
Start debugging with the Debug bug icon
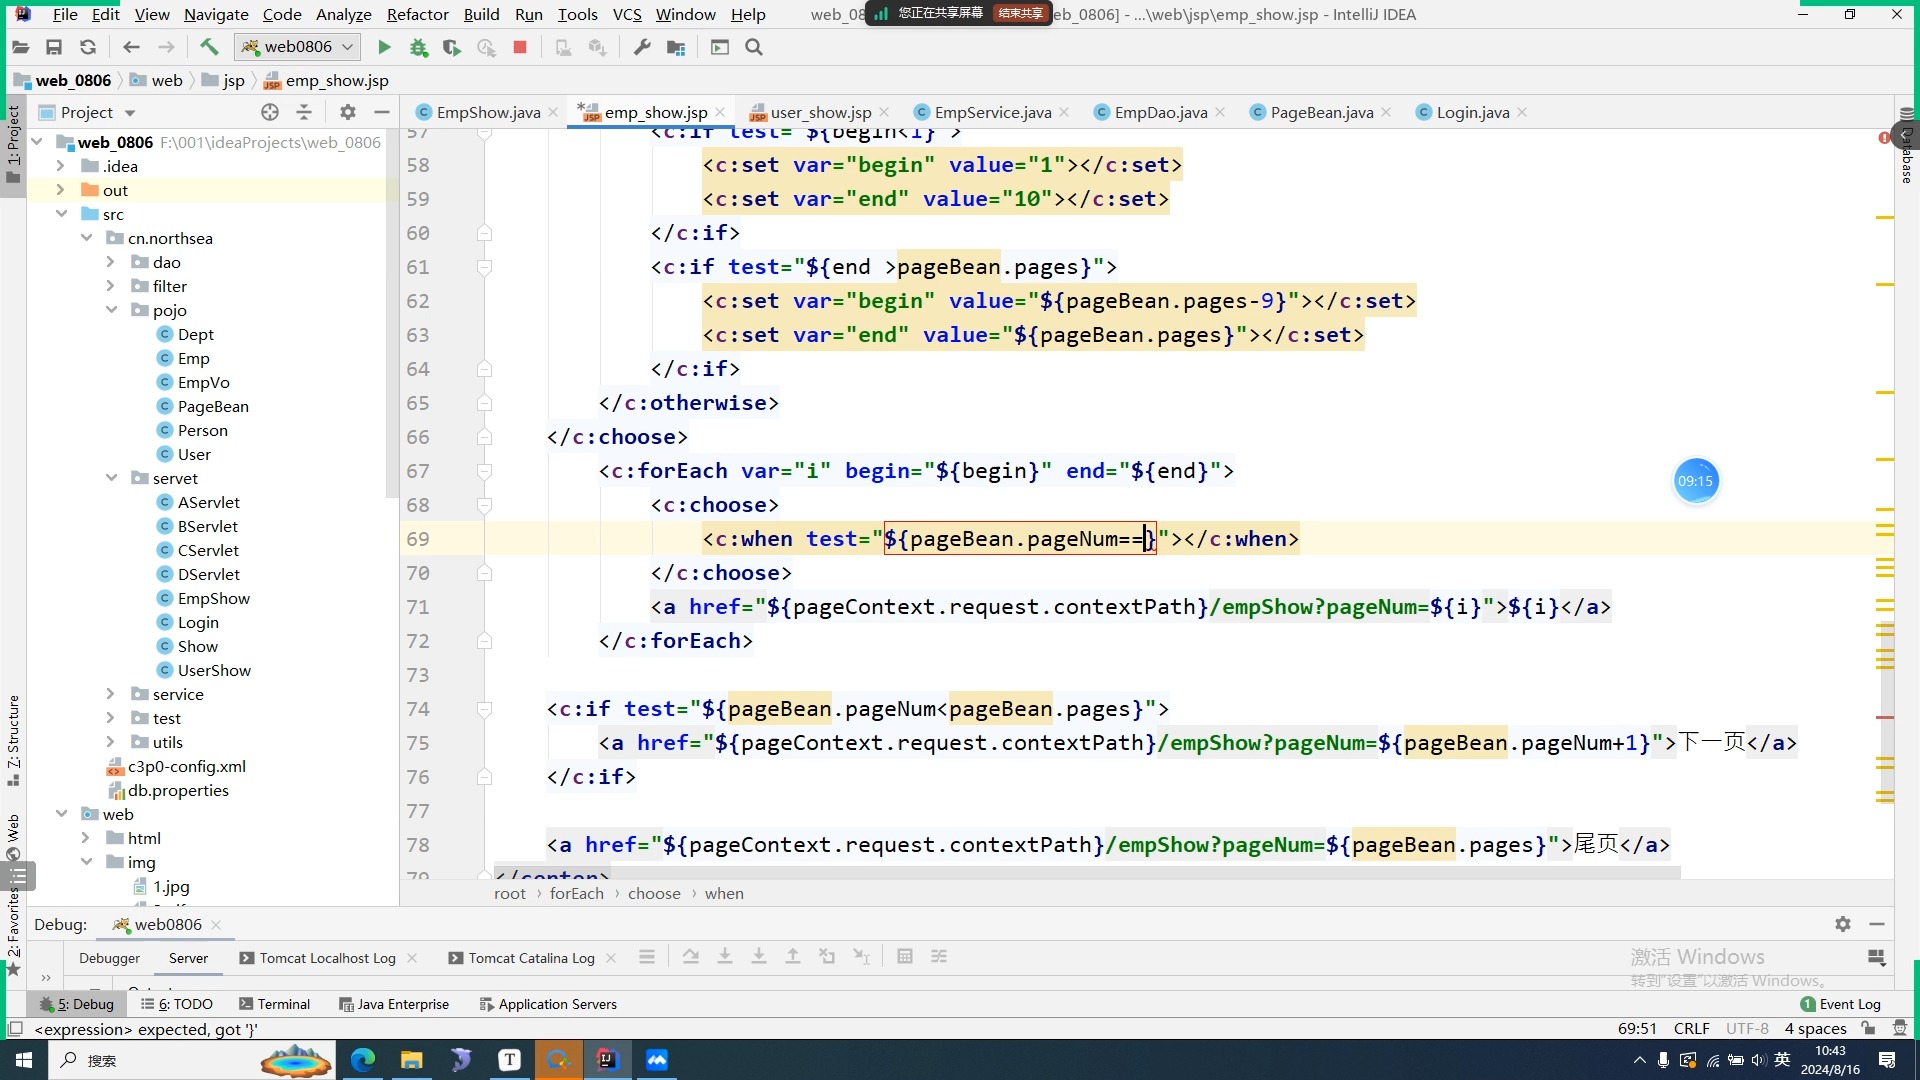click(418, 47)
